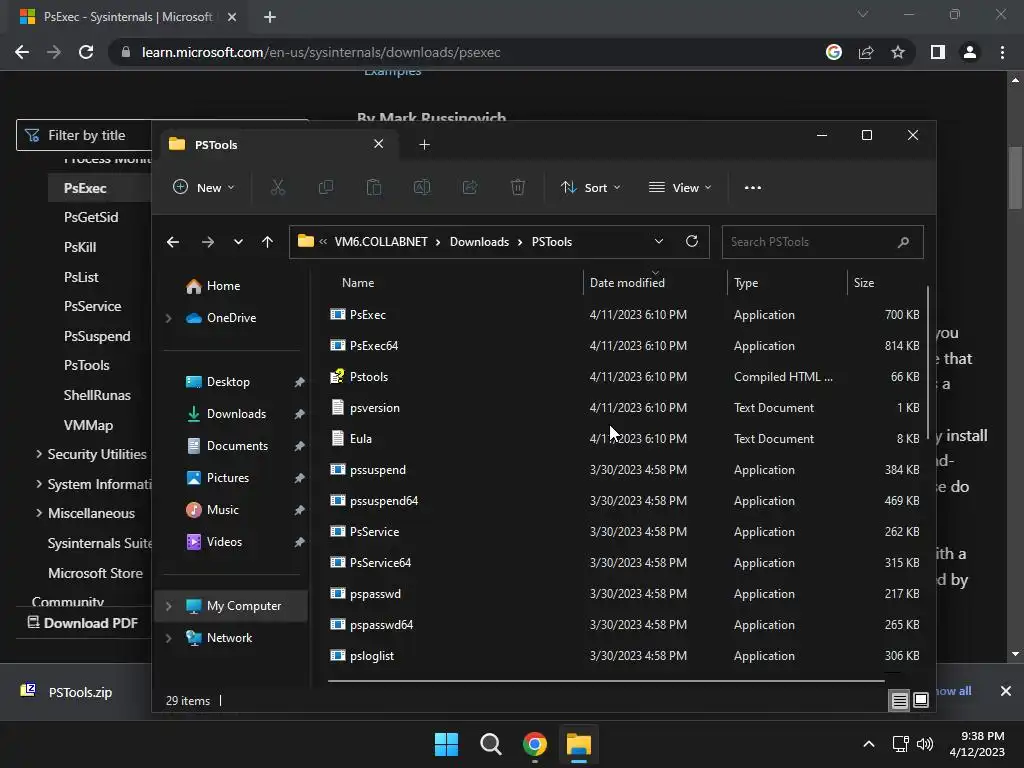Click the Rename icon in Explorer toolbar
This screenshot has height=768, width=1024.
point(422,187)
